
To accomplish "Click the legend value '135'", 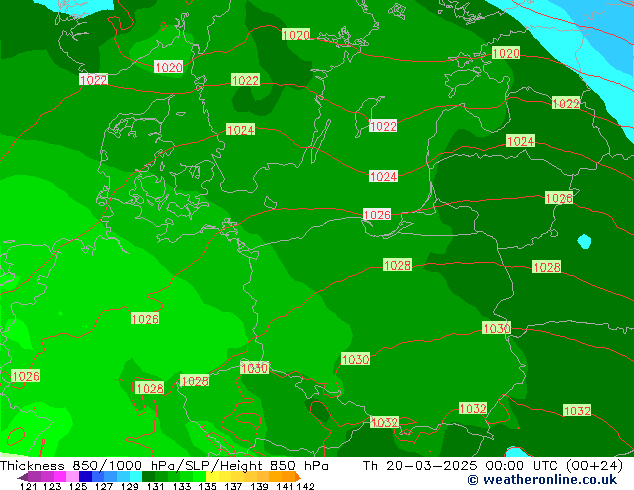I will coord(207,486).
